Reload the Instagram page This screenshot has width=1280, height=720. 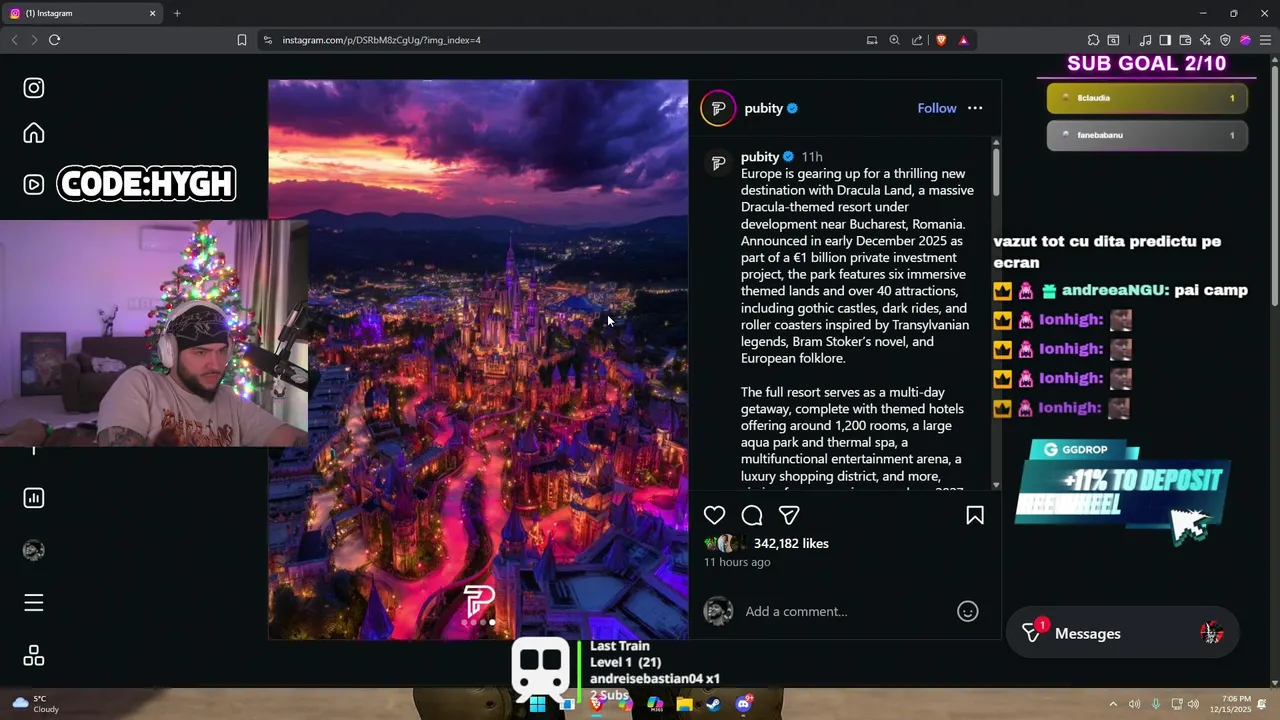click(x=54, y=40)
